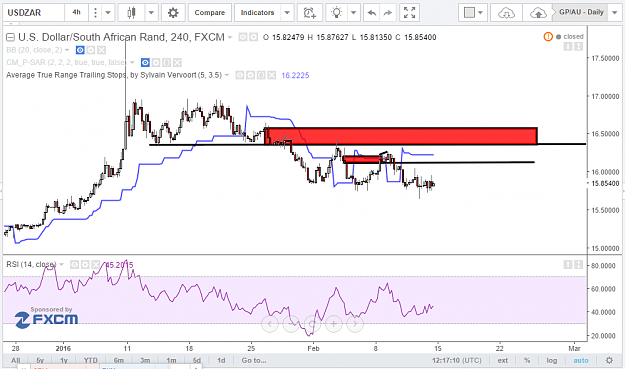The height and width of the screenshot is (369, 625).
Task: Load chart layout via cloud download icon
Action: click(506, 13)
